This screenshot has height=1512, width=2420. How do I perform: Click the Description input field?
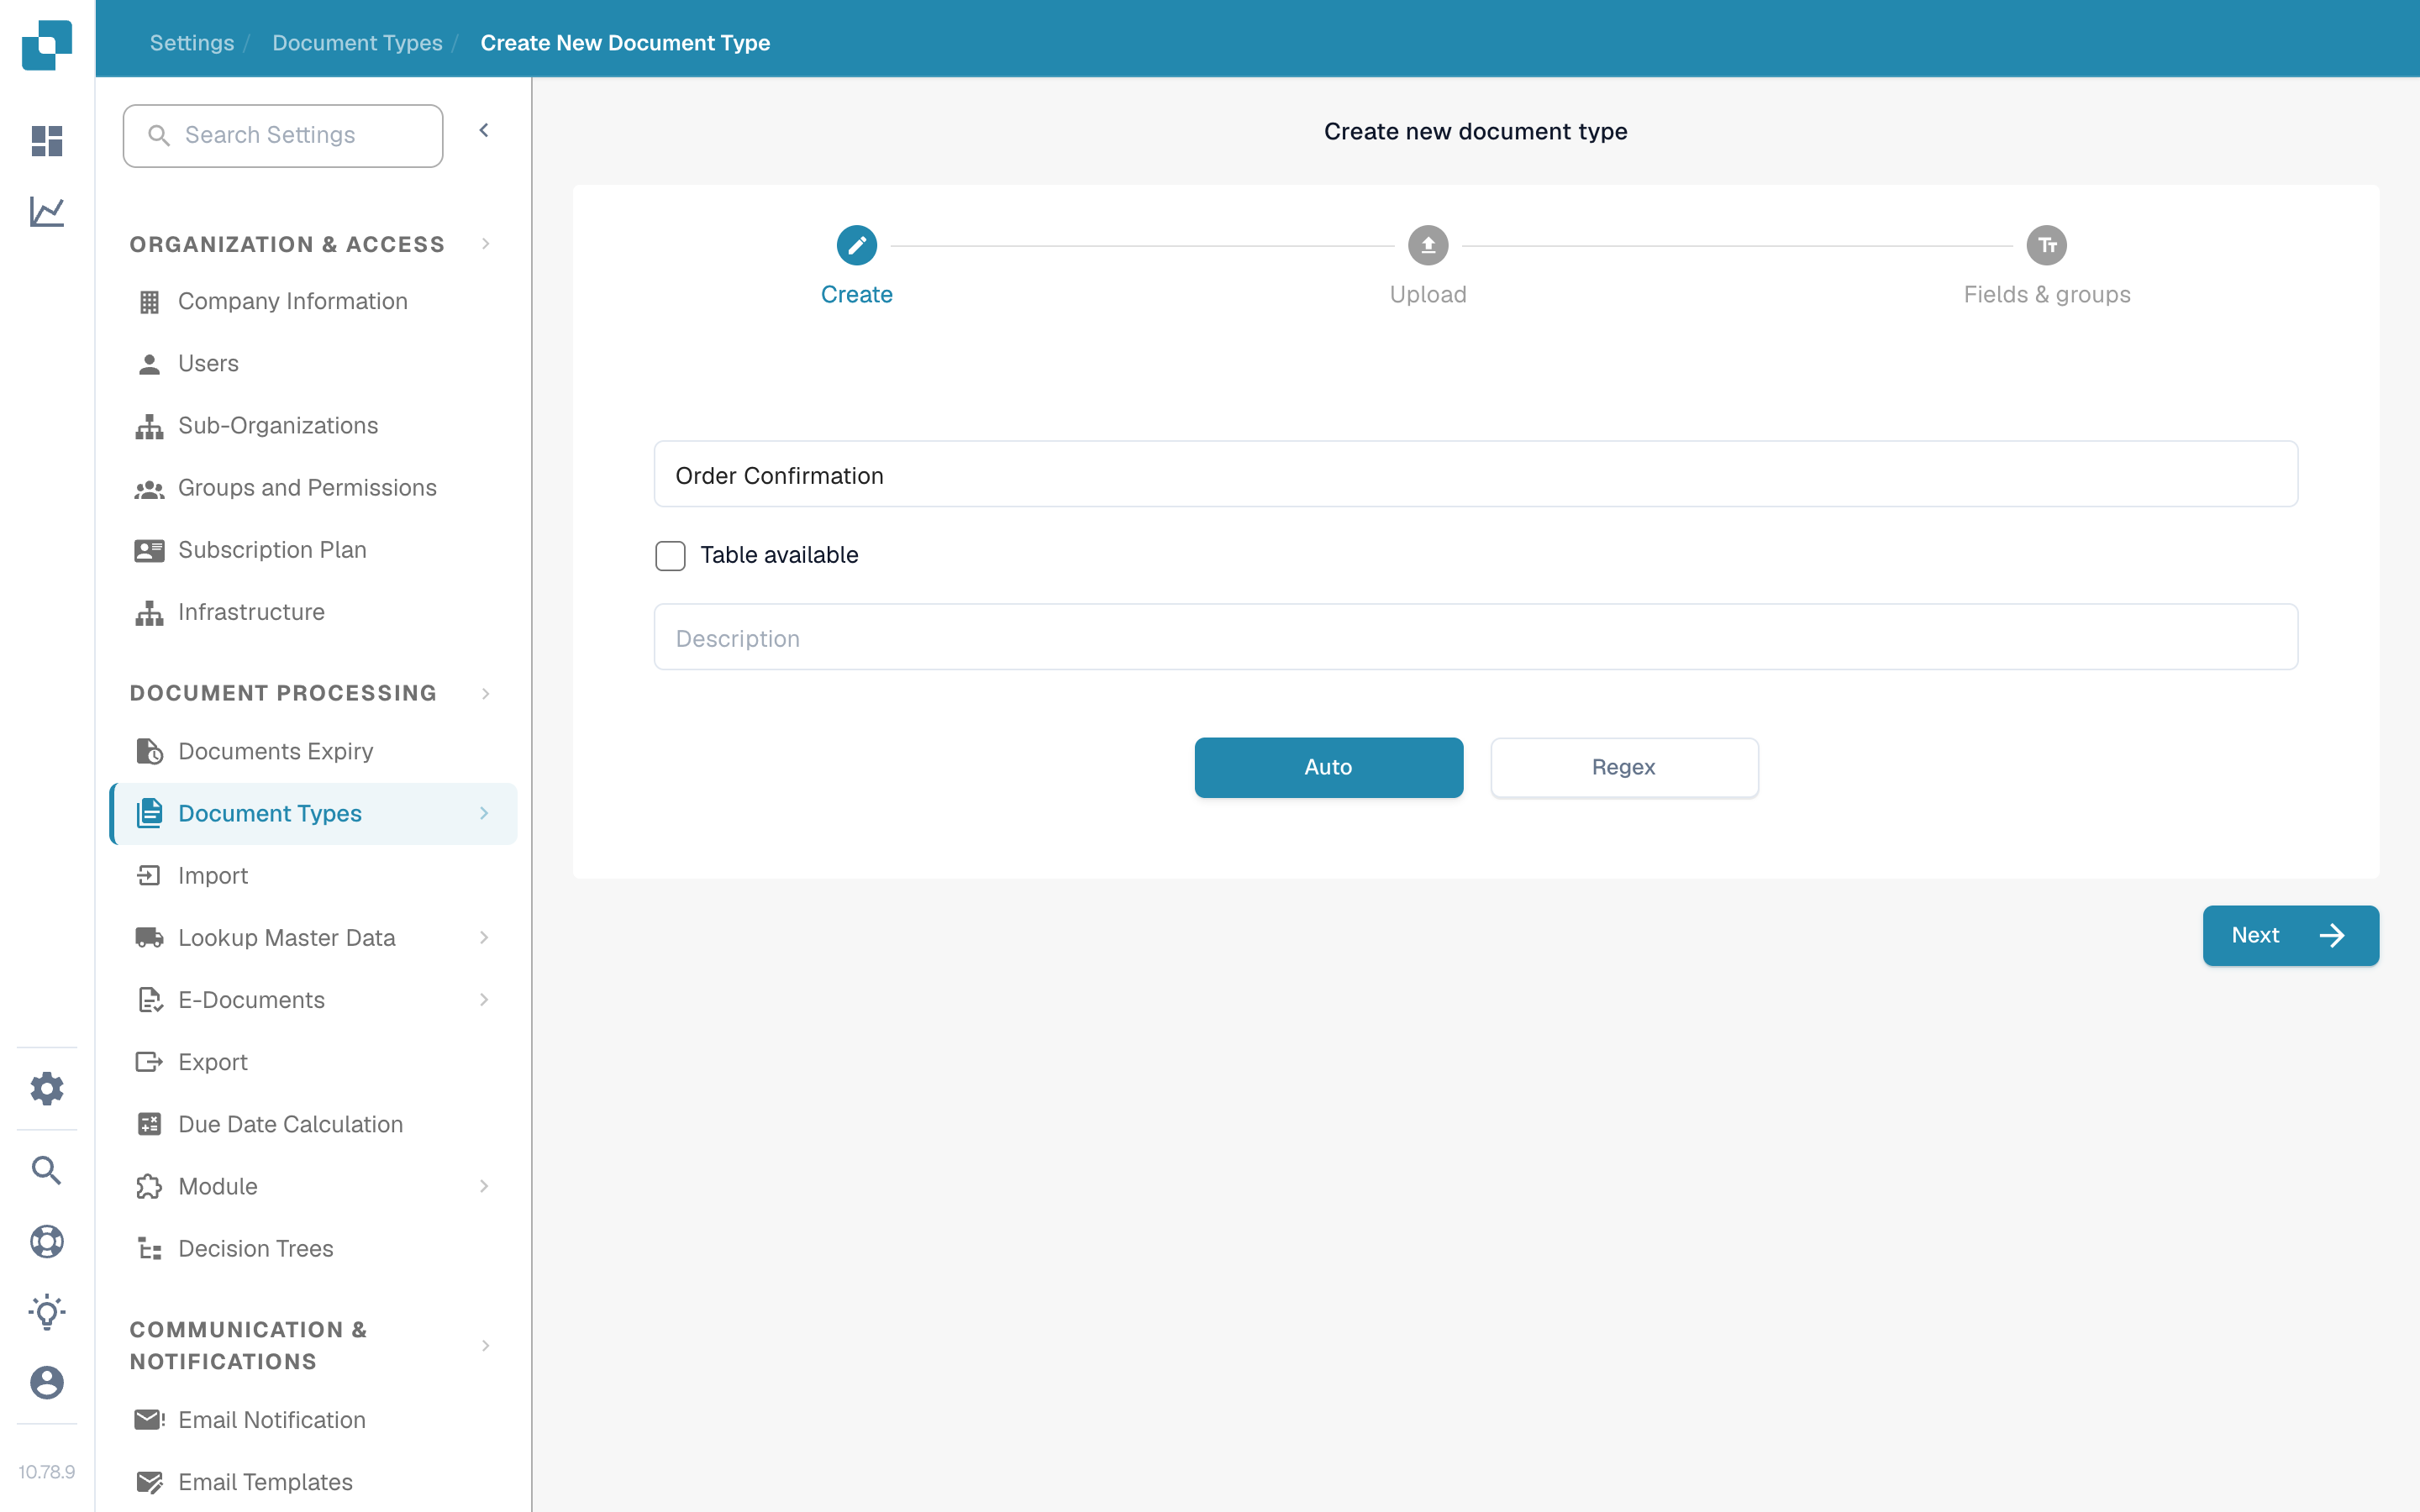pos(1475,637)
